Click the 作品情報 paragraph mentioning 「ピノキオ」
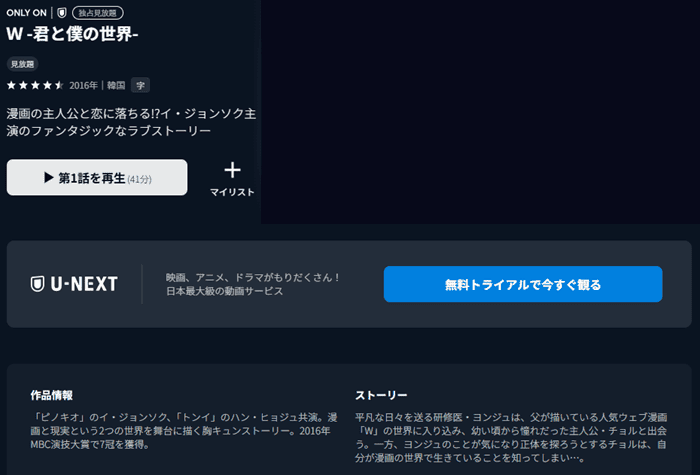The width and height of the screenshot is (700, 475). (184, 431)
